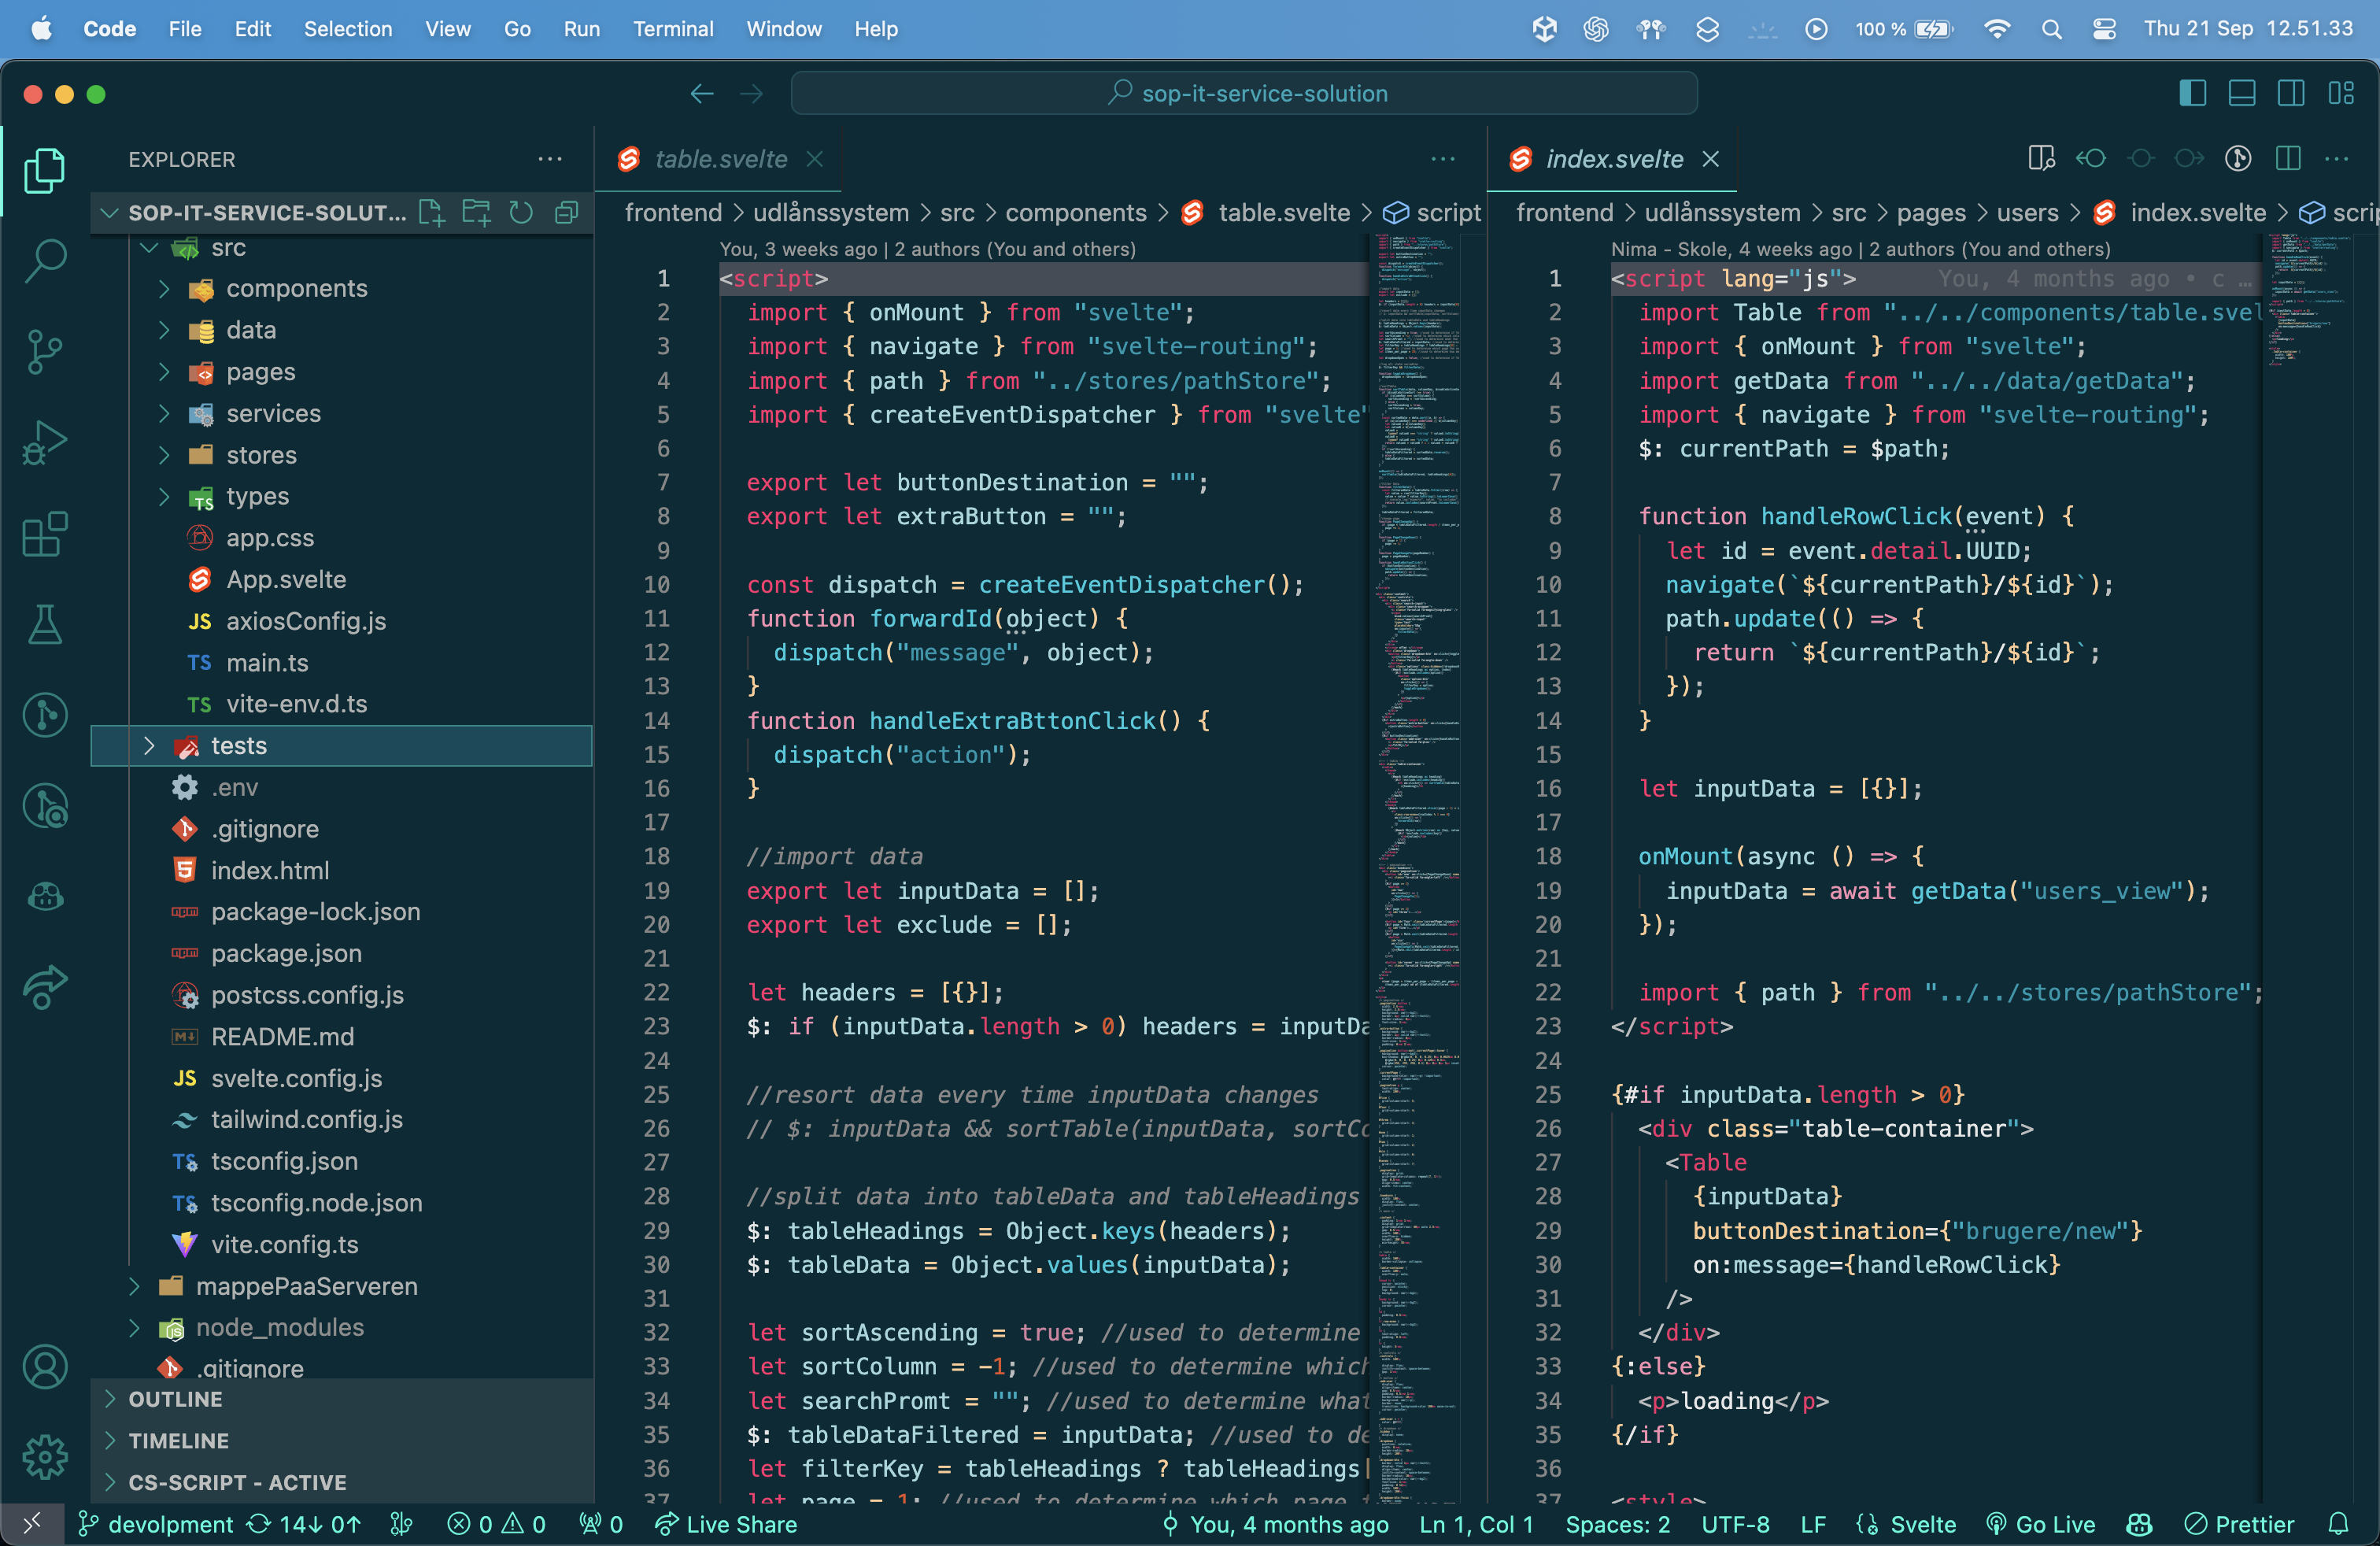The image size is (2380, 1546).
Task: Expand the CS-SCRIPT - ACTIVE section
Action: click(x=342, y=1482)
